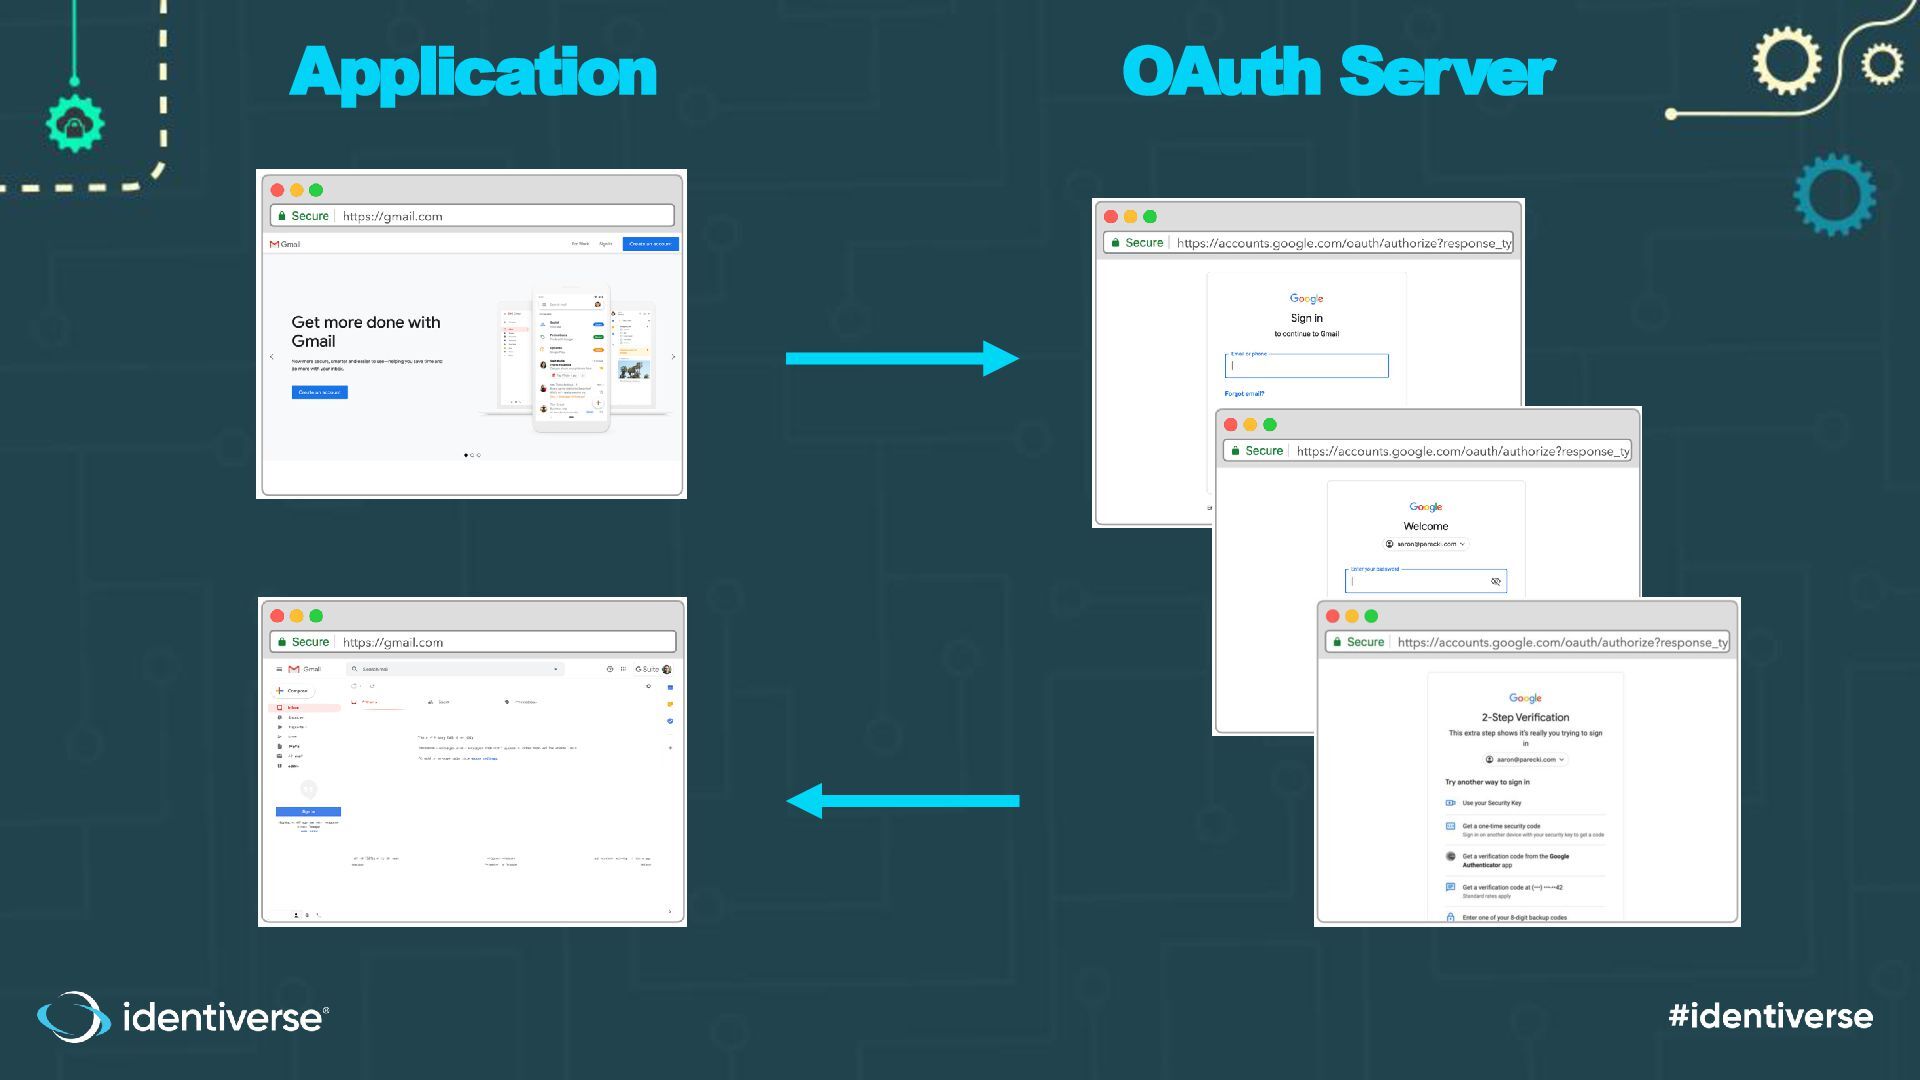This screenshot has height=1080, width=1920.
Task: Toggle password visibility eye icon
Action: [x=1496, y=581]
